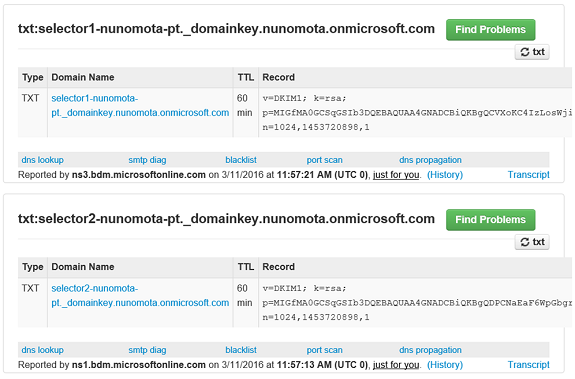This screenshot has height=379, width=575.
Task: Open Transcript for the selector2 lookup
Action: click(528, 365)
